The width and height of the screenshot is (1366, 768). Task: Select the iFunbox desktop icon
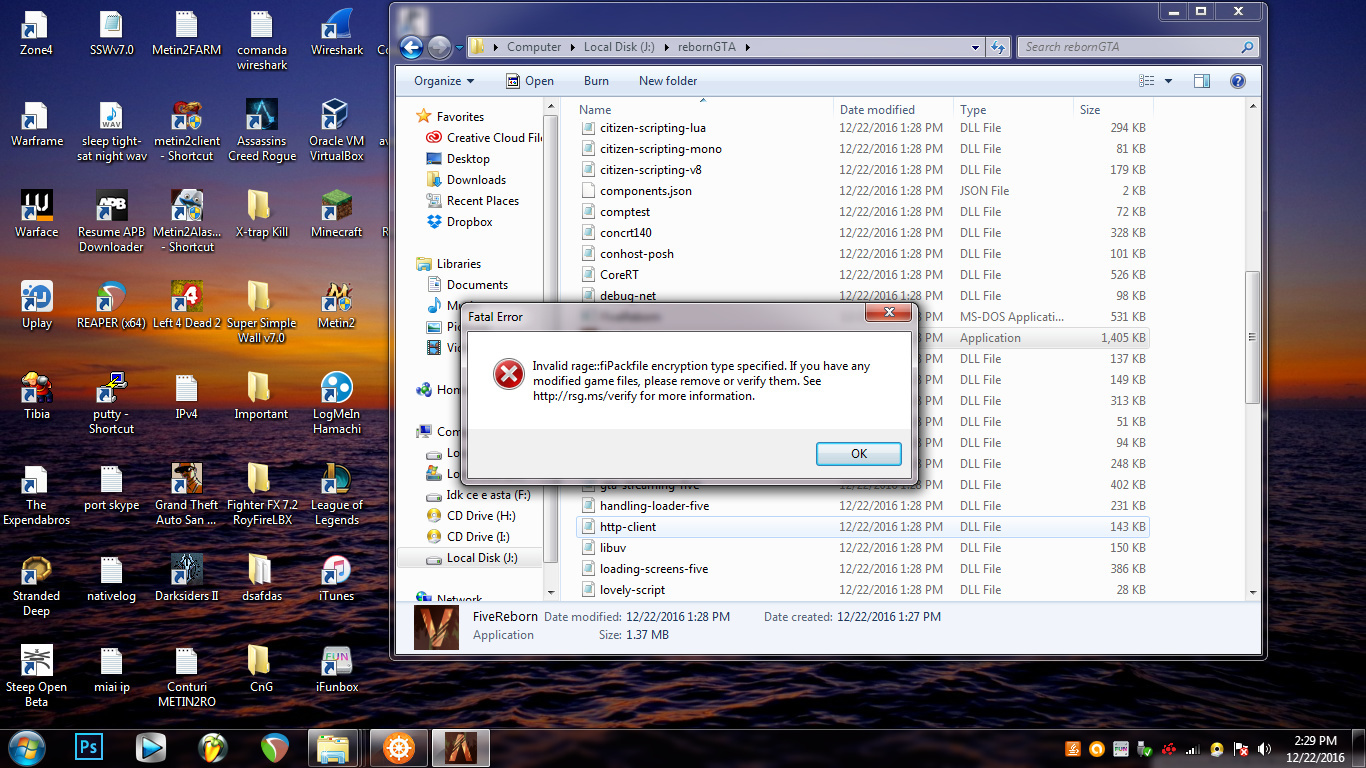pos(337,669)
